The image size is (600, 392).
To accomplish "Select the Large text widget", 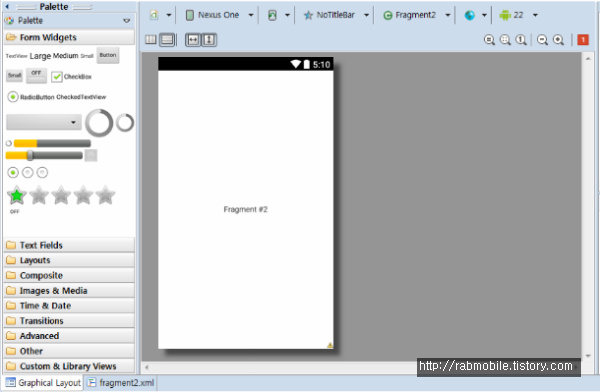I will pos(40,56).
